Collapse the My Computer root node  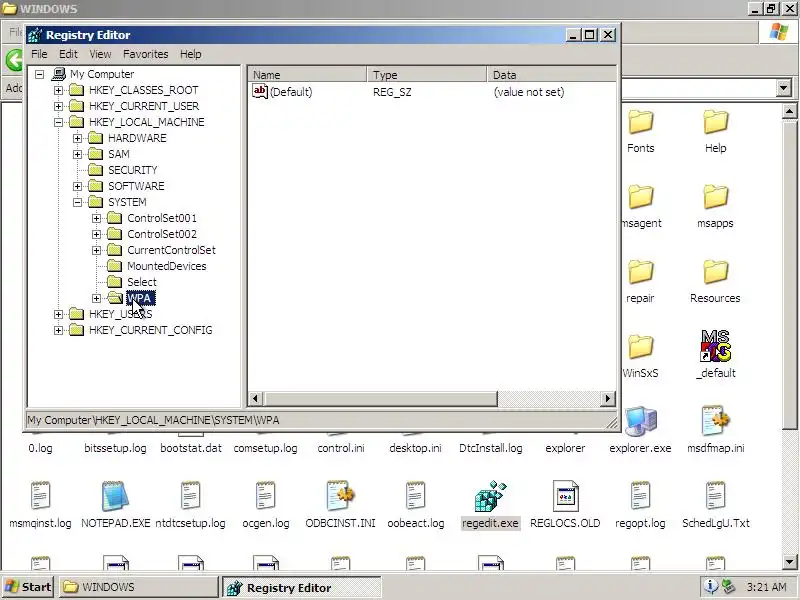[39, 74]
